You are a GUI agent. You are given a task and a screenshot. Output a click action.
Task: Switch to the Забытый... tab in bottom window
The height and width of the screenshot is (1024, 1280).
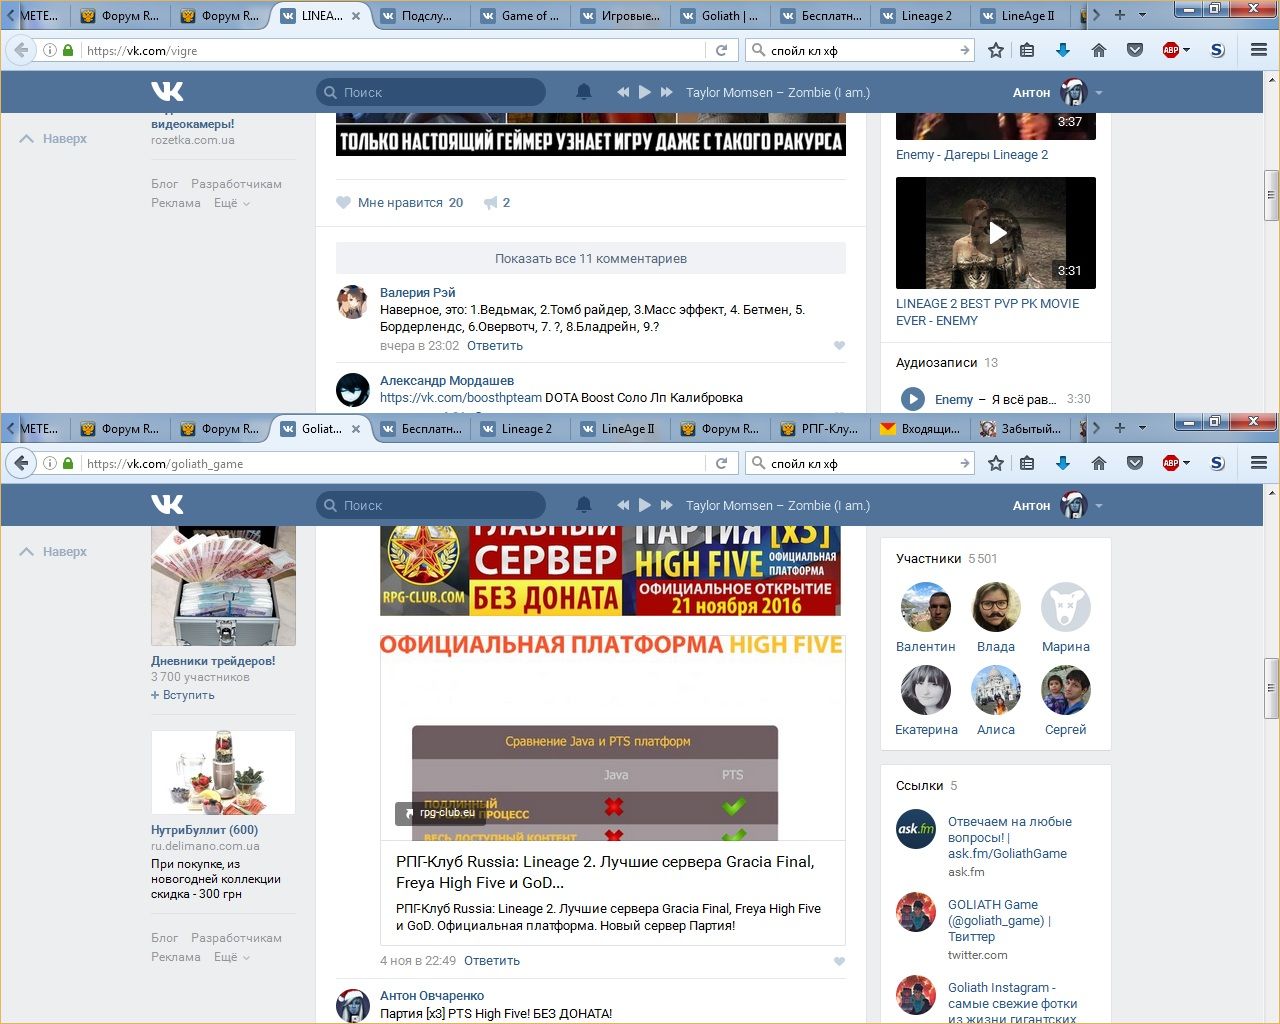tap(1020, 429)
